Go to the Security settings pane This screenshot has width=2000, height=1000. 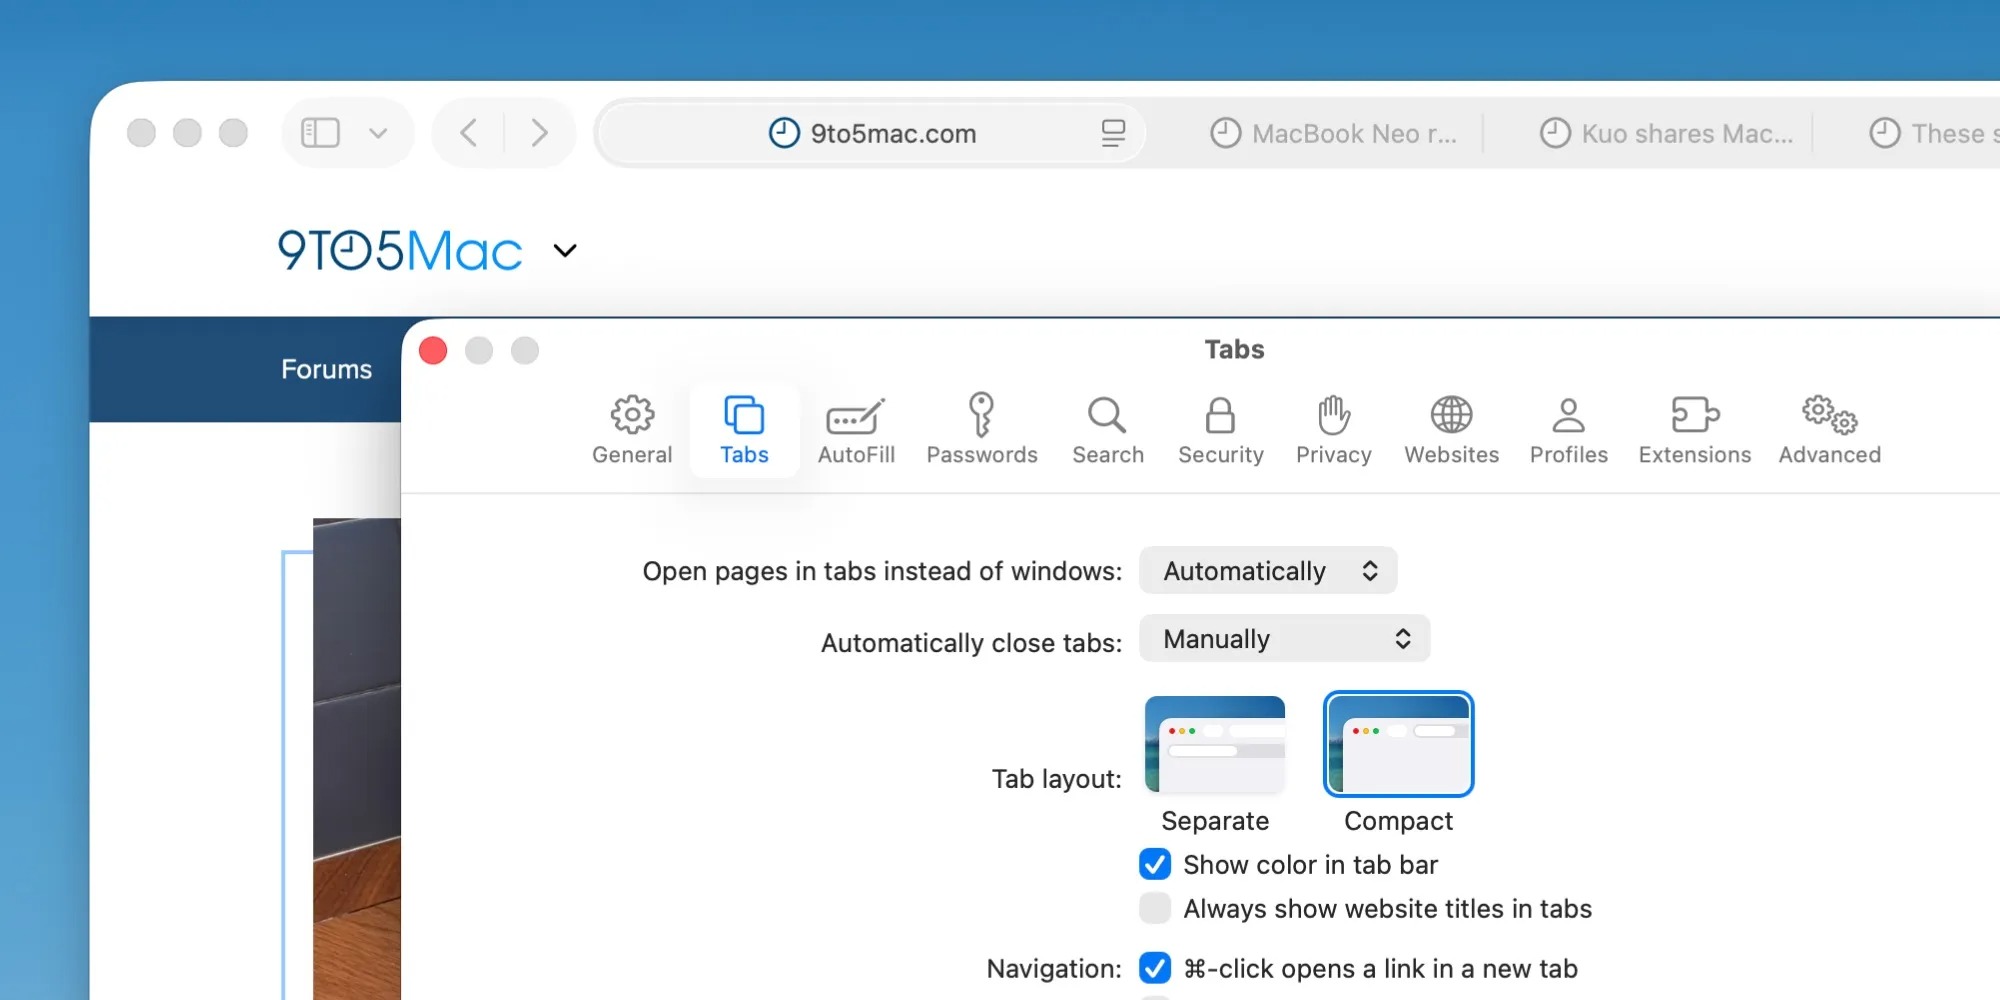(1220, 430)
